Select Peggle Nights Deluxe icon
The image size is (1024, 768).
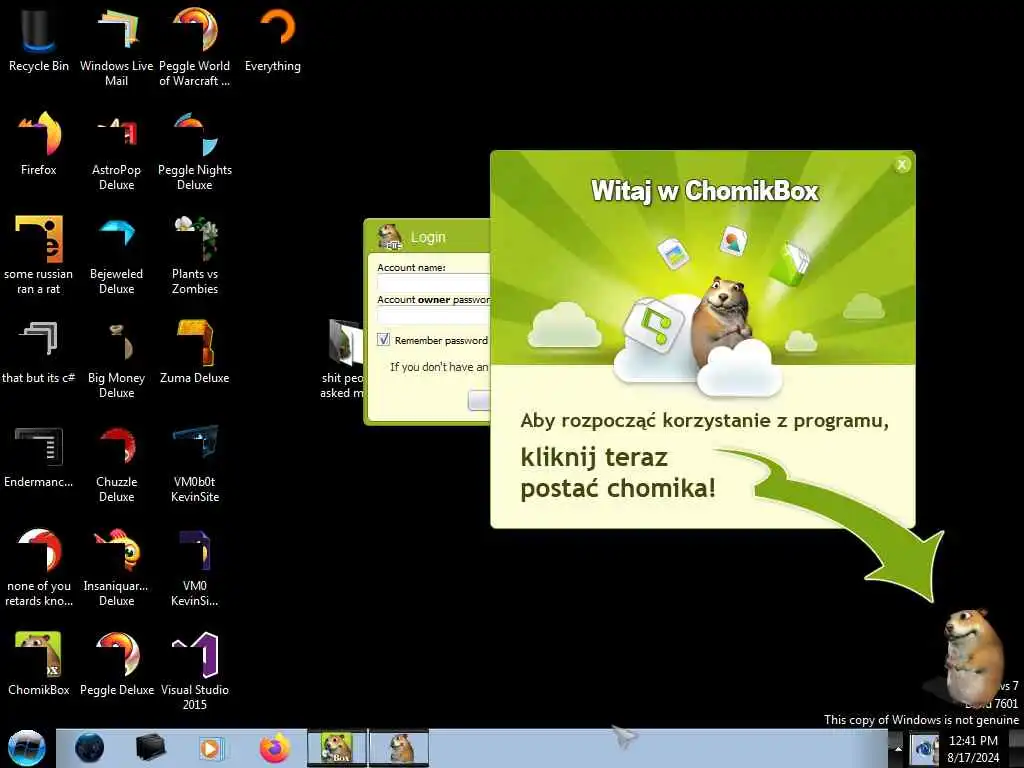click(x=195, y=150)
